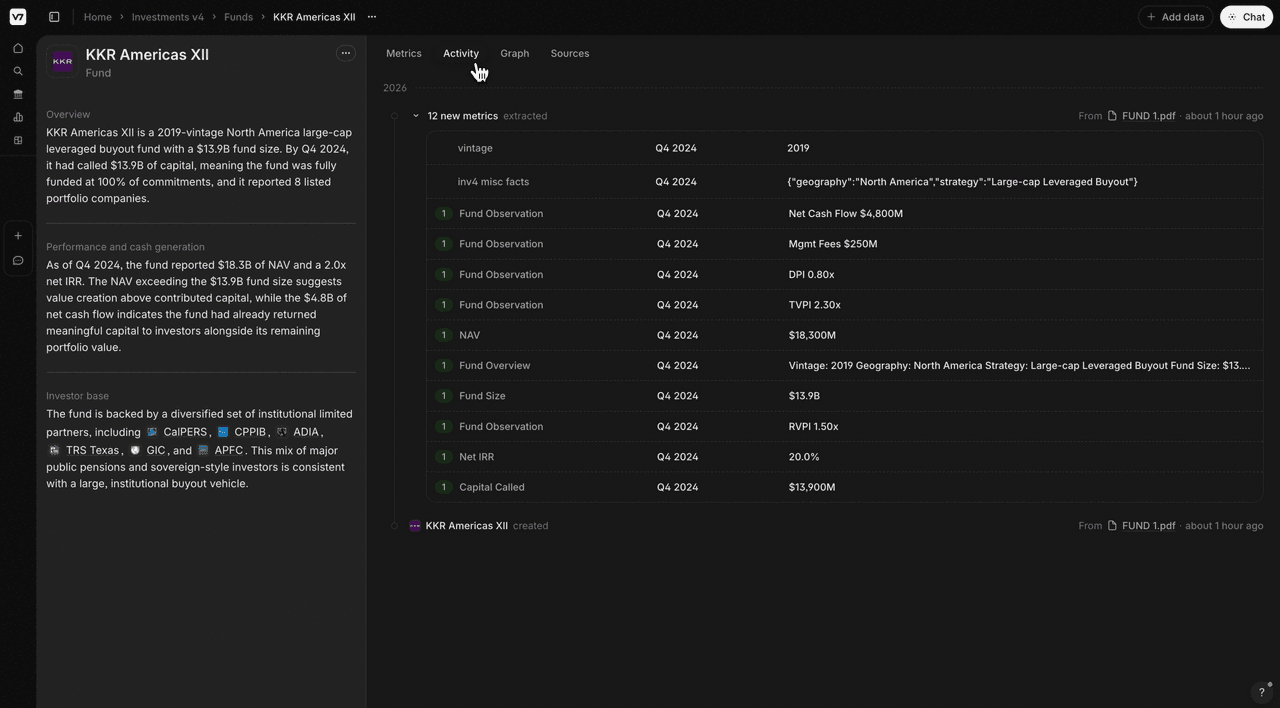Click FUND 1.pdf file icon in metrics row
1280x708 pixels.
tap(1112, 116)
